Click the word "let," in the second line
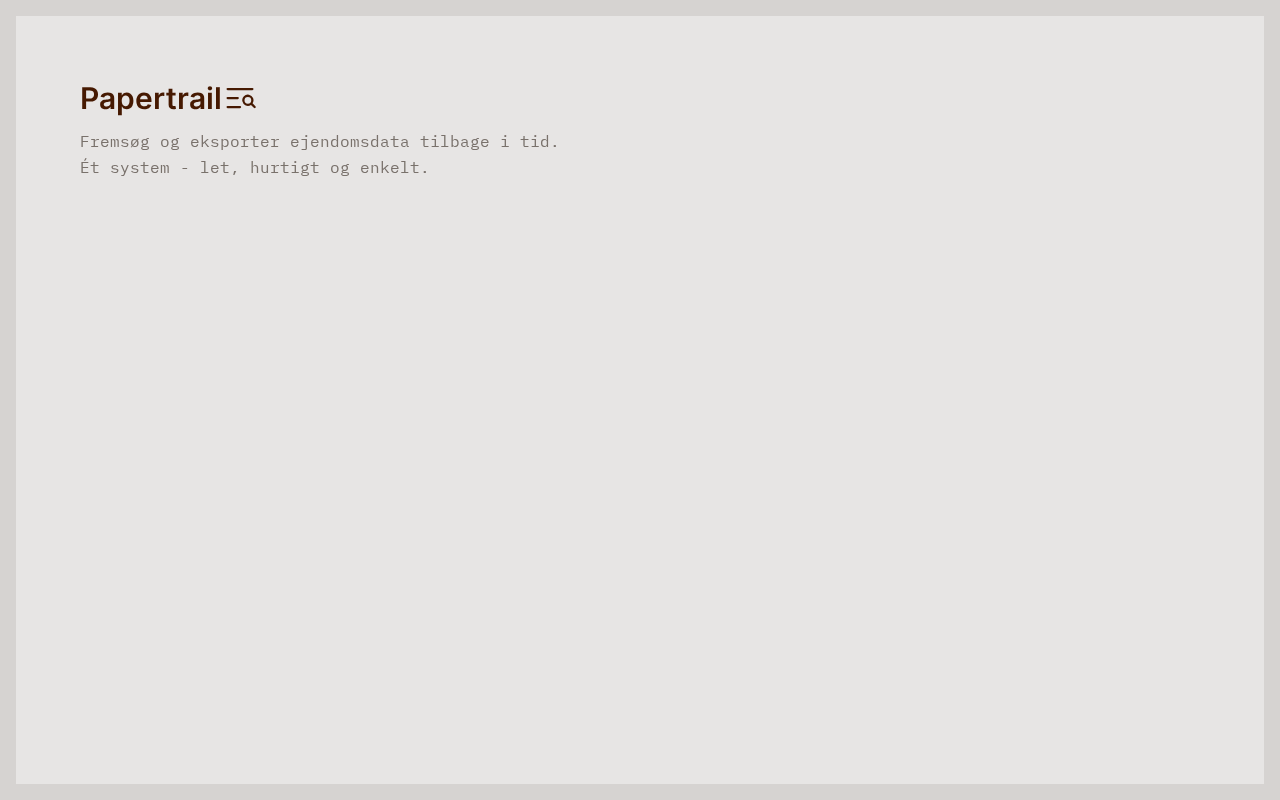 (220, 168)
